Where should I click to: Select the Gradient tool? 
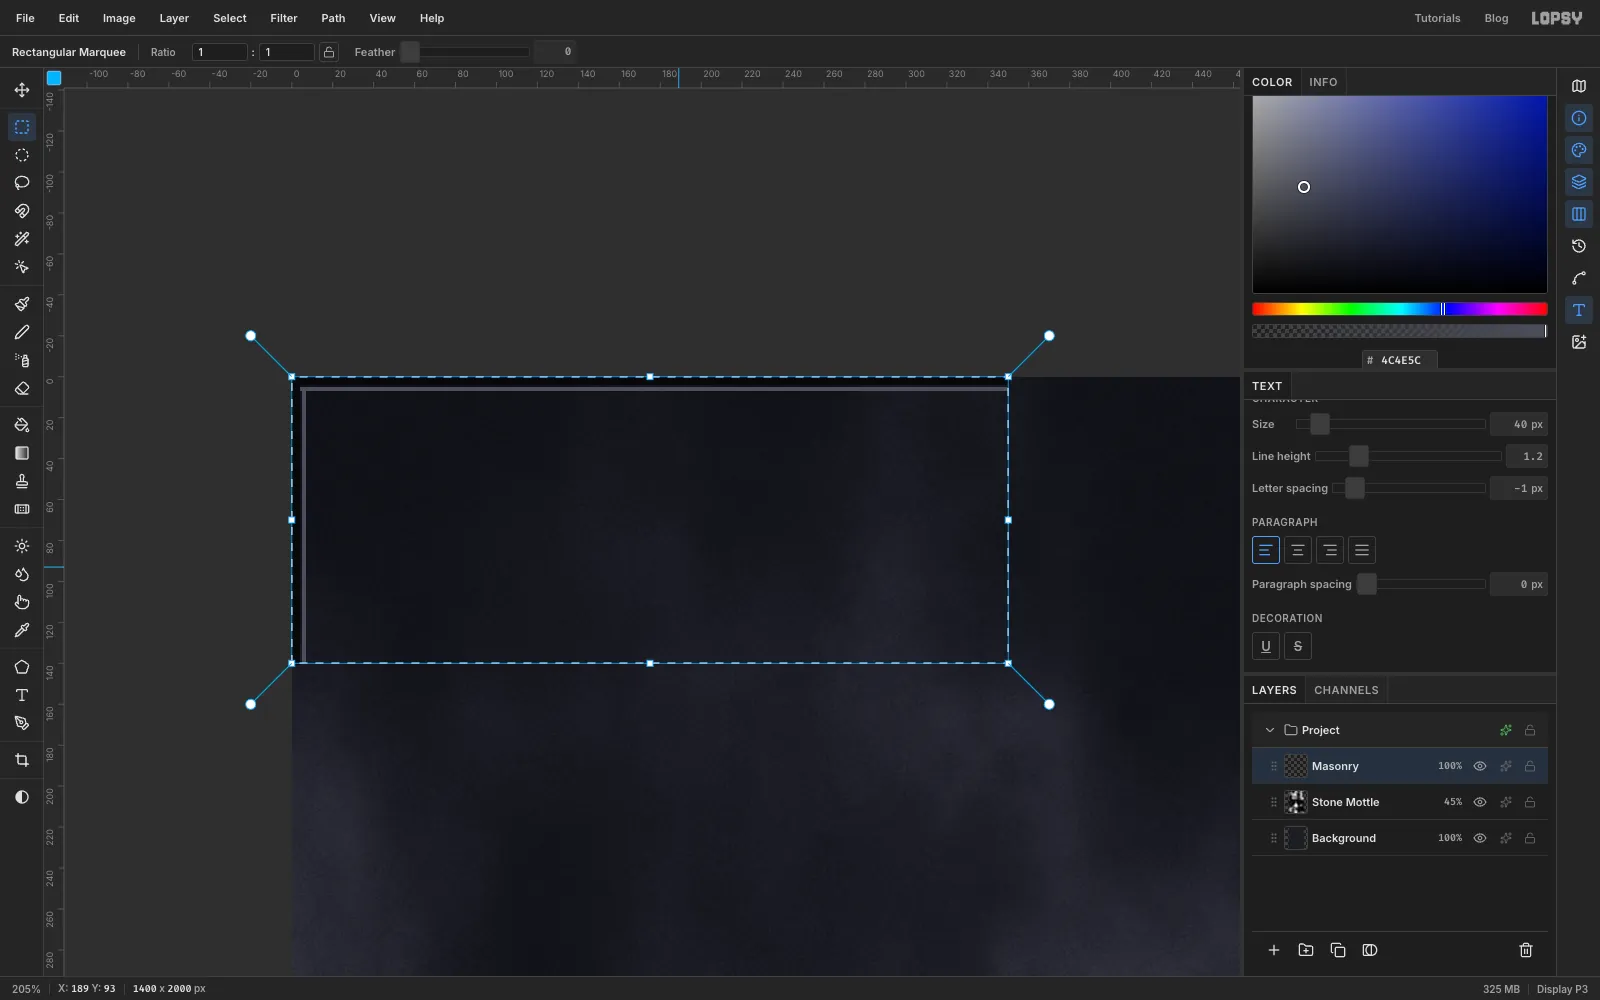22,453
